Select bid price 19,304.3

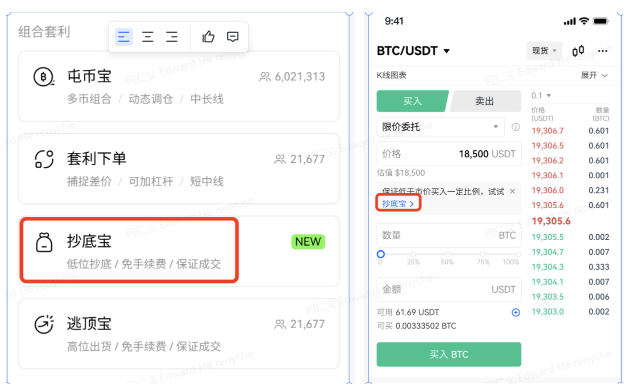click(547, 267)
